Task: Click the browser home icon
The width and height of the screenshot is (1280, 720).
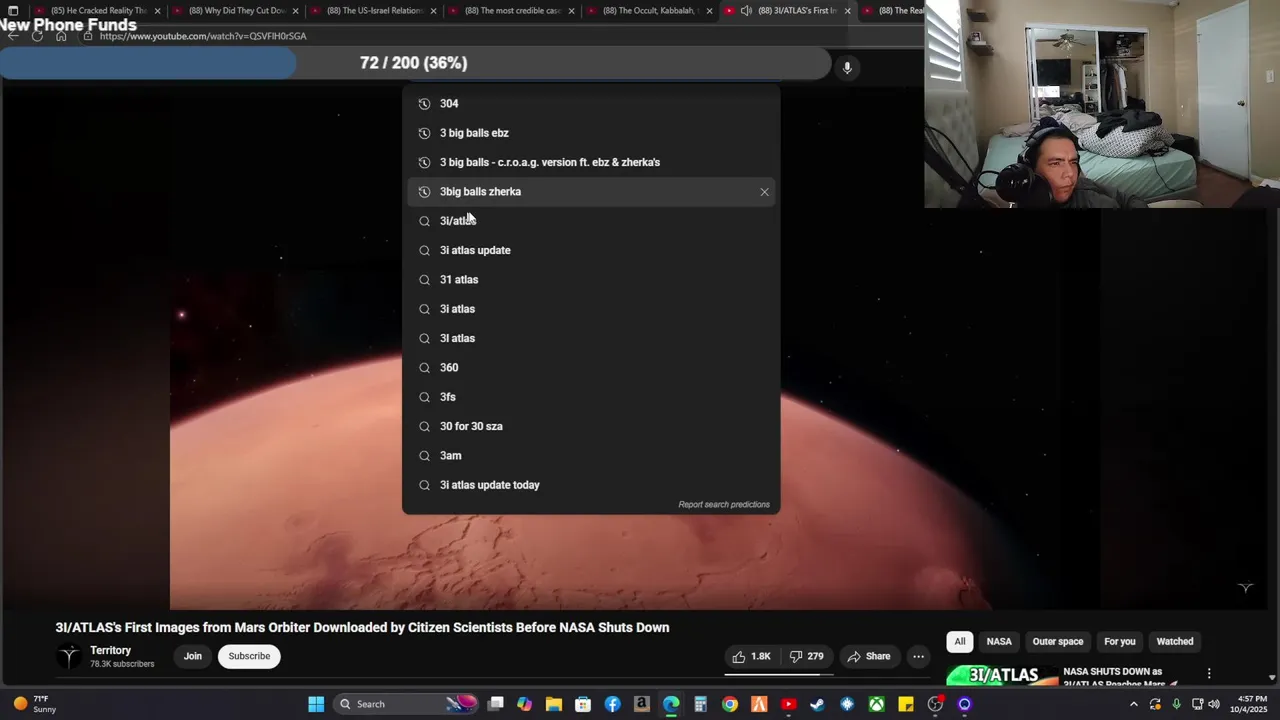Action: pyautogui.click(x=61, y=36)
